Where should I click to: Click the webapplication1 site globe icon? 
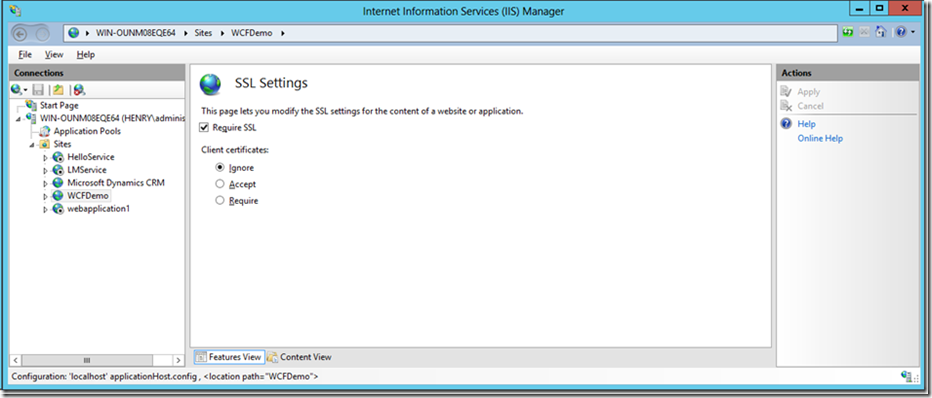(58, 209)
